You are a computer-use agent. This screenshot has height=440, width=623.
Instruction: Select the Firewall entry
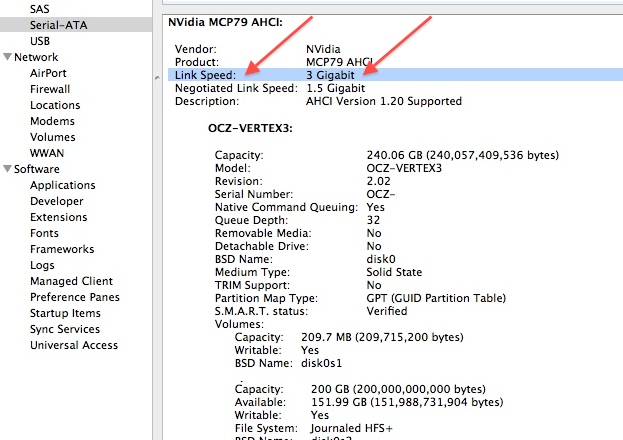pyautogui.click(x=50, y=89)
